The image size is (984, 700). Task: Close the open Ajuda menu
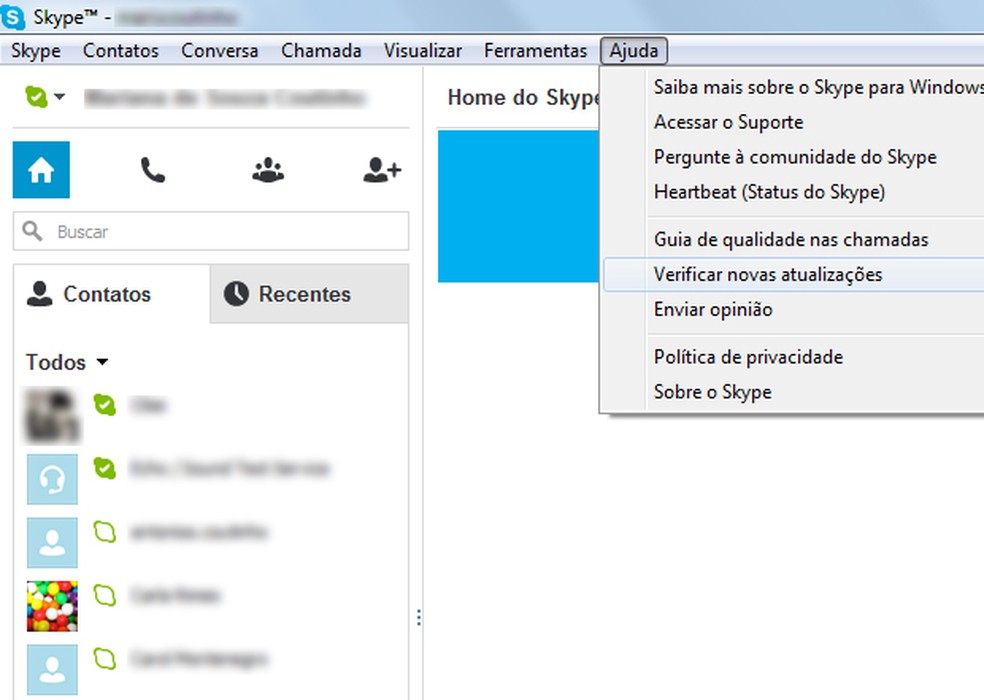pyautogui.click(x=634, y=51)
